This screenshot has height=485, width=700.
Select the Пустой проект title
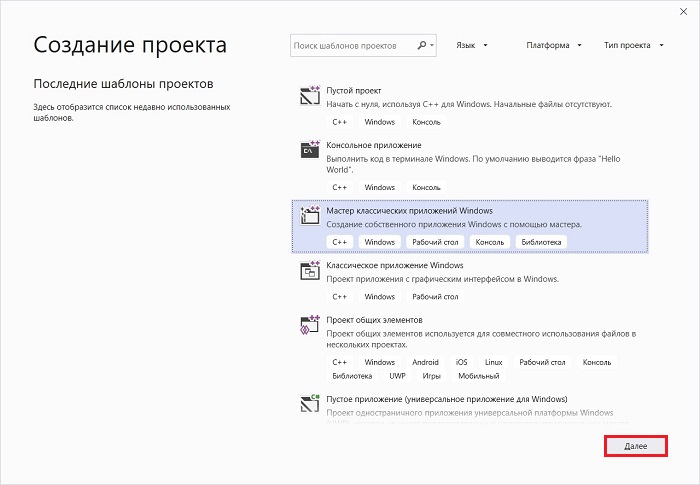[354, 90]
